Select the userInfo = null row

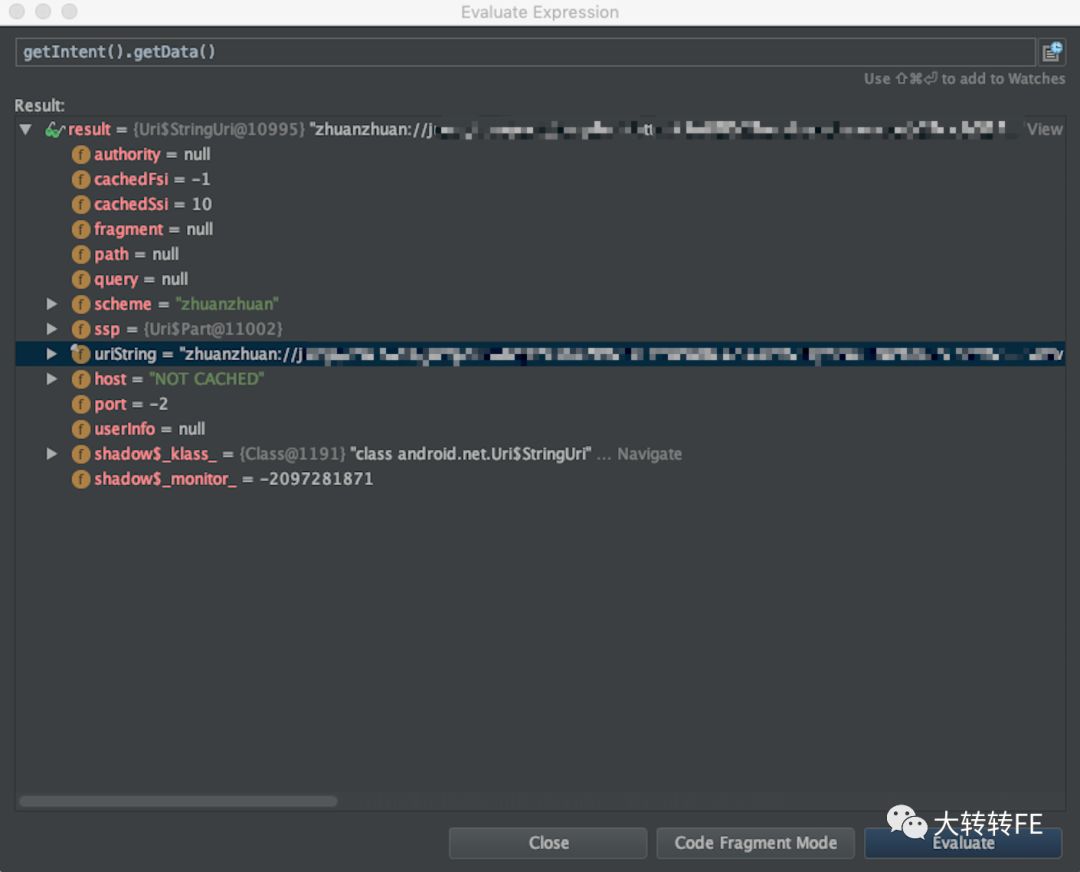[x=540, y=429]
